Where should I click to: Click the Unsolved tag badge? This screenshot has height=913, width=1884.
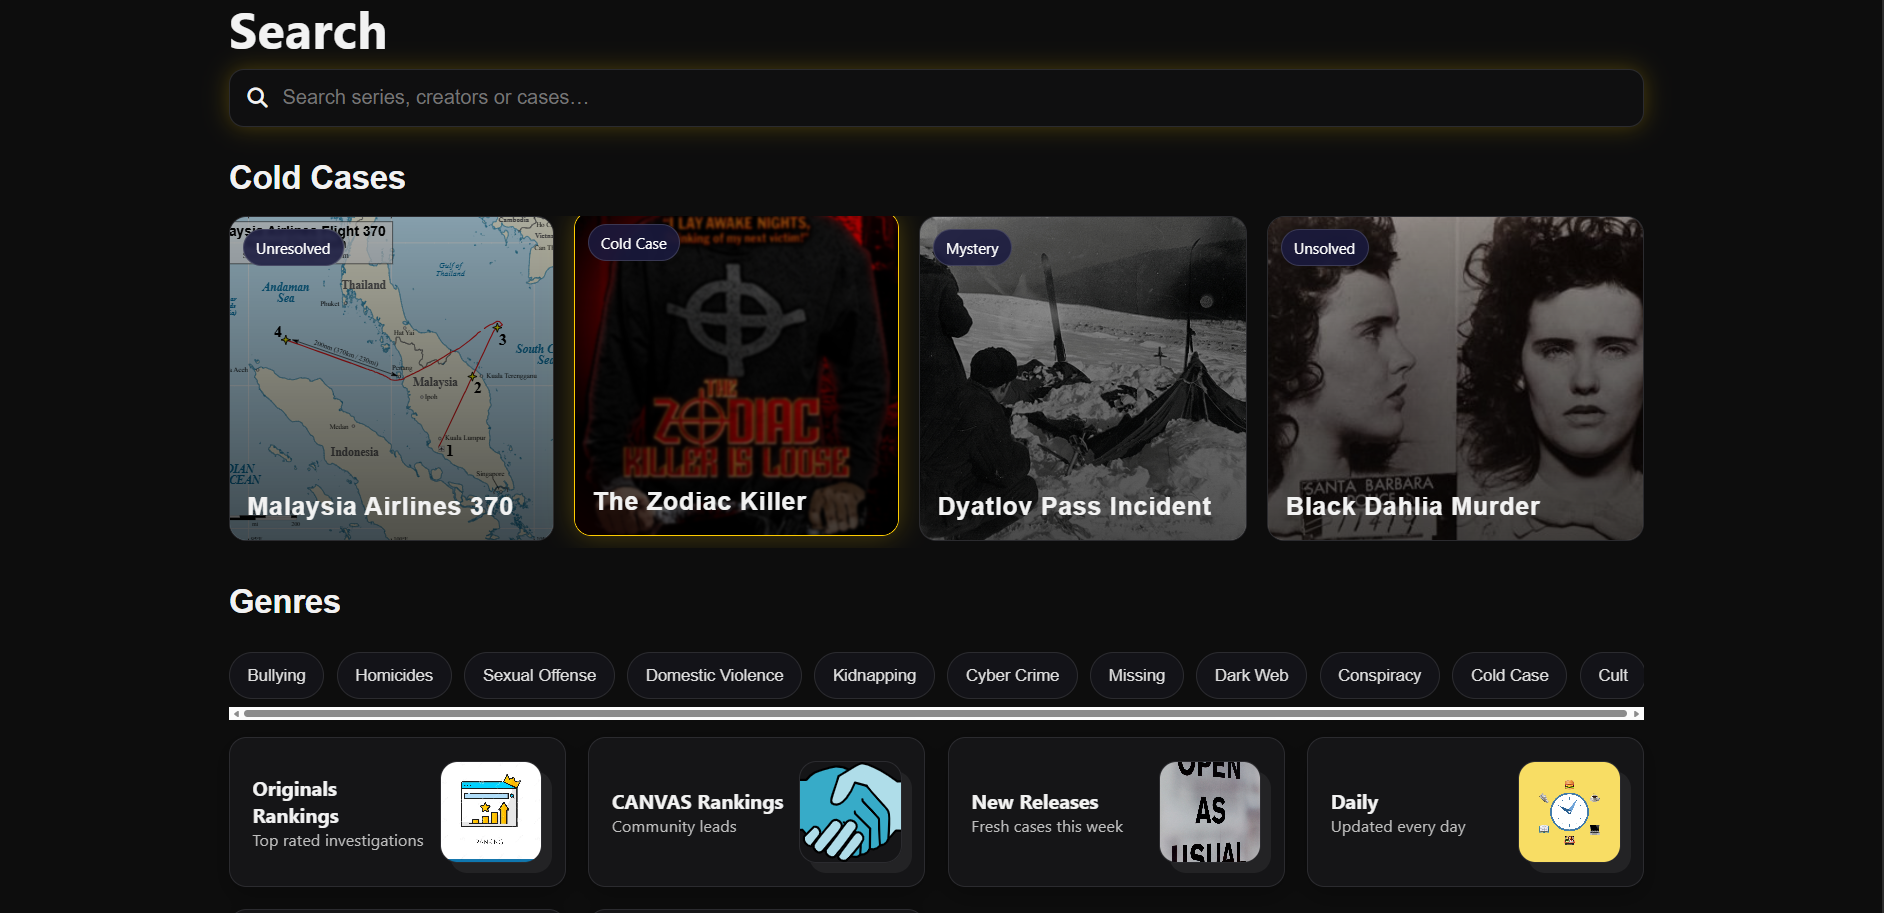1323,249
